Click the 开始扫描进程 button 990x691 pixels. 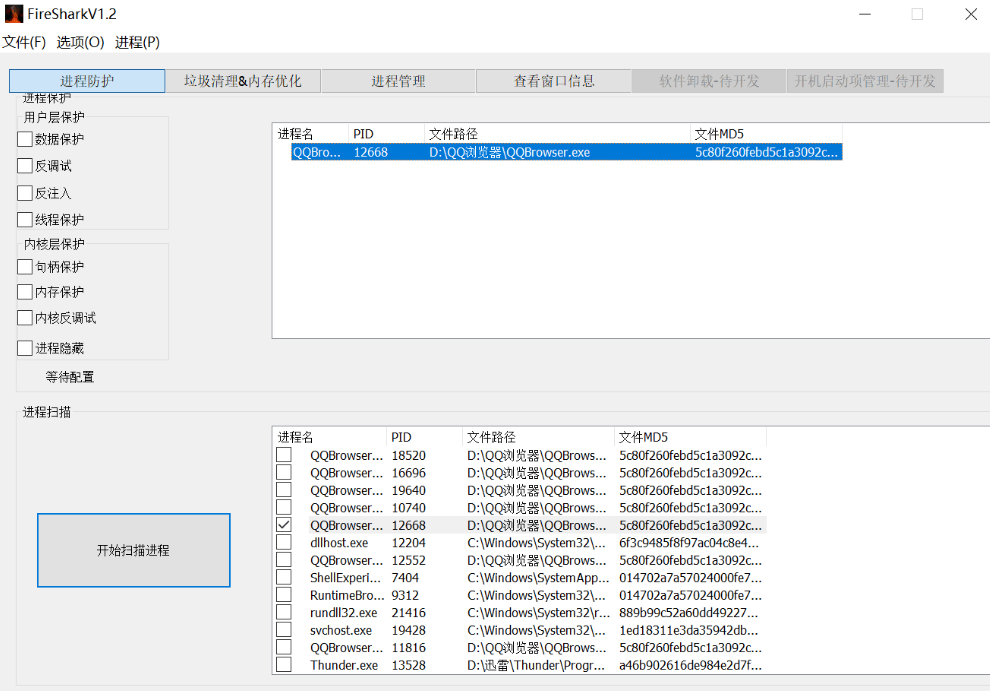pyautogui.click(x=134, y=550)
